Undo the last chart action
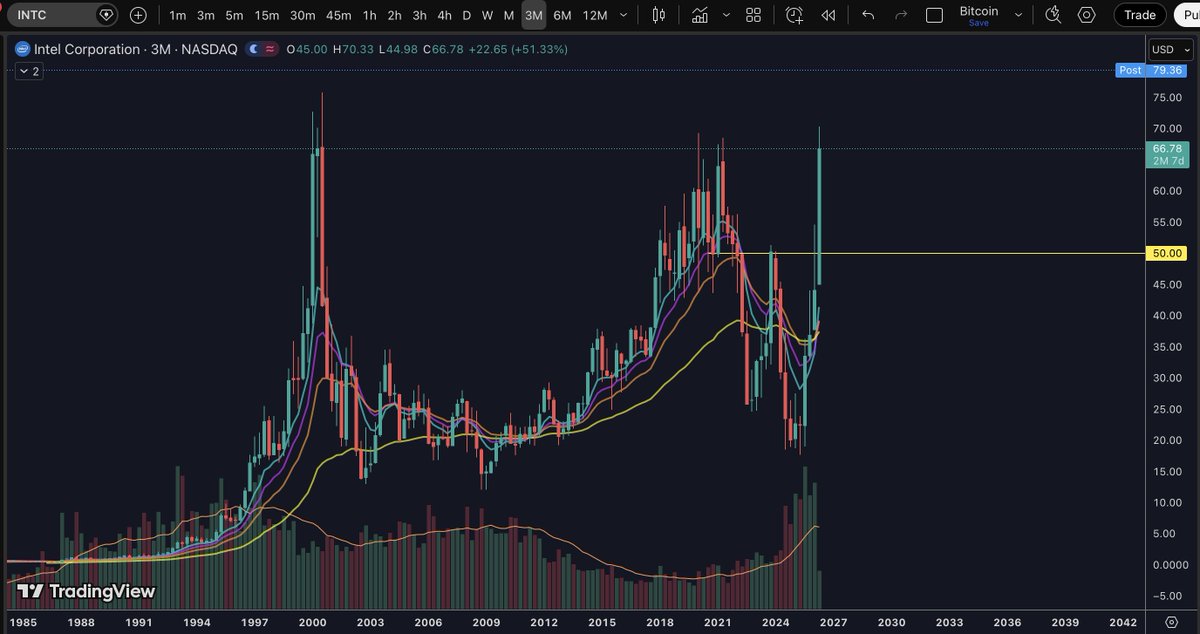Screen dimensions: 1200x634 867,15
